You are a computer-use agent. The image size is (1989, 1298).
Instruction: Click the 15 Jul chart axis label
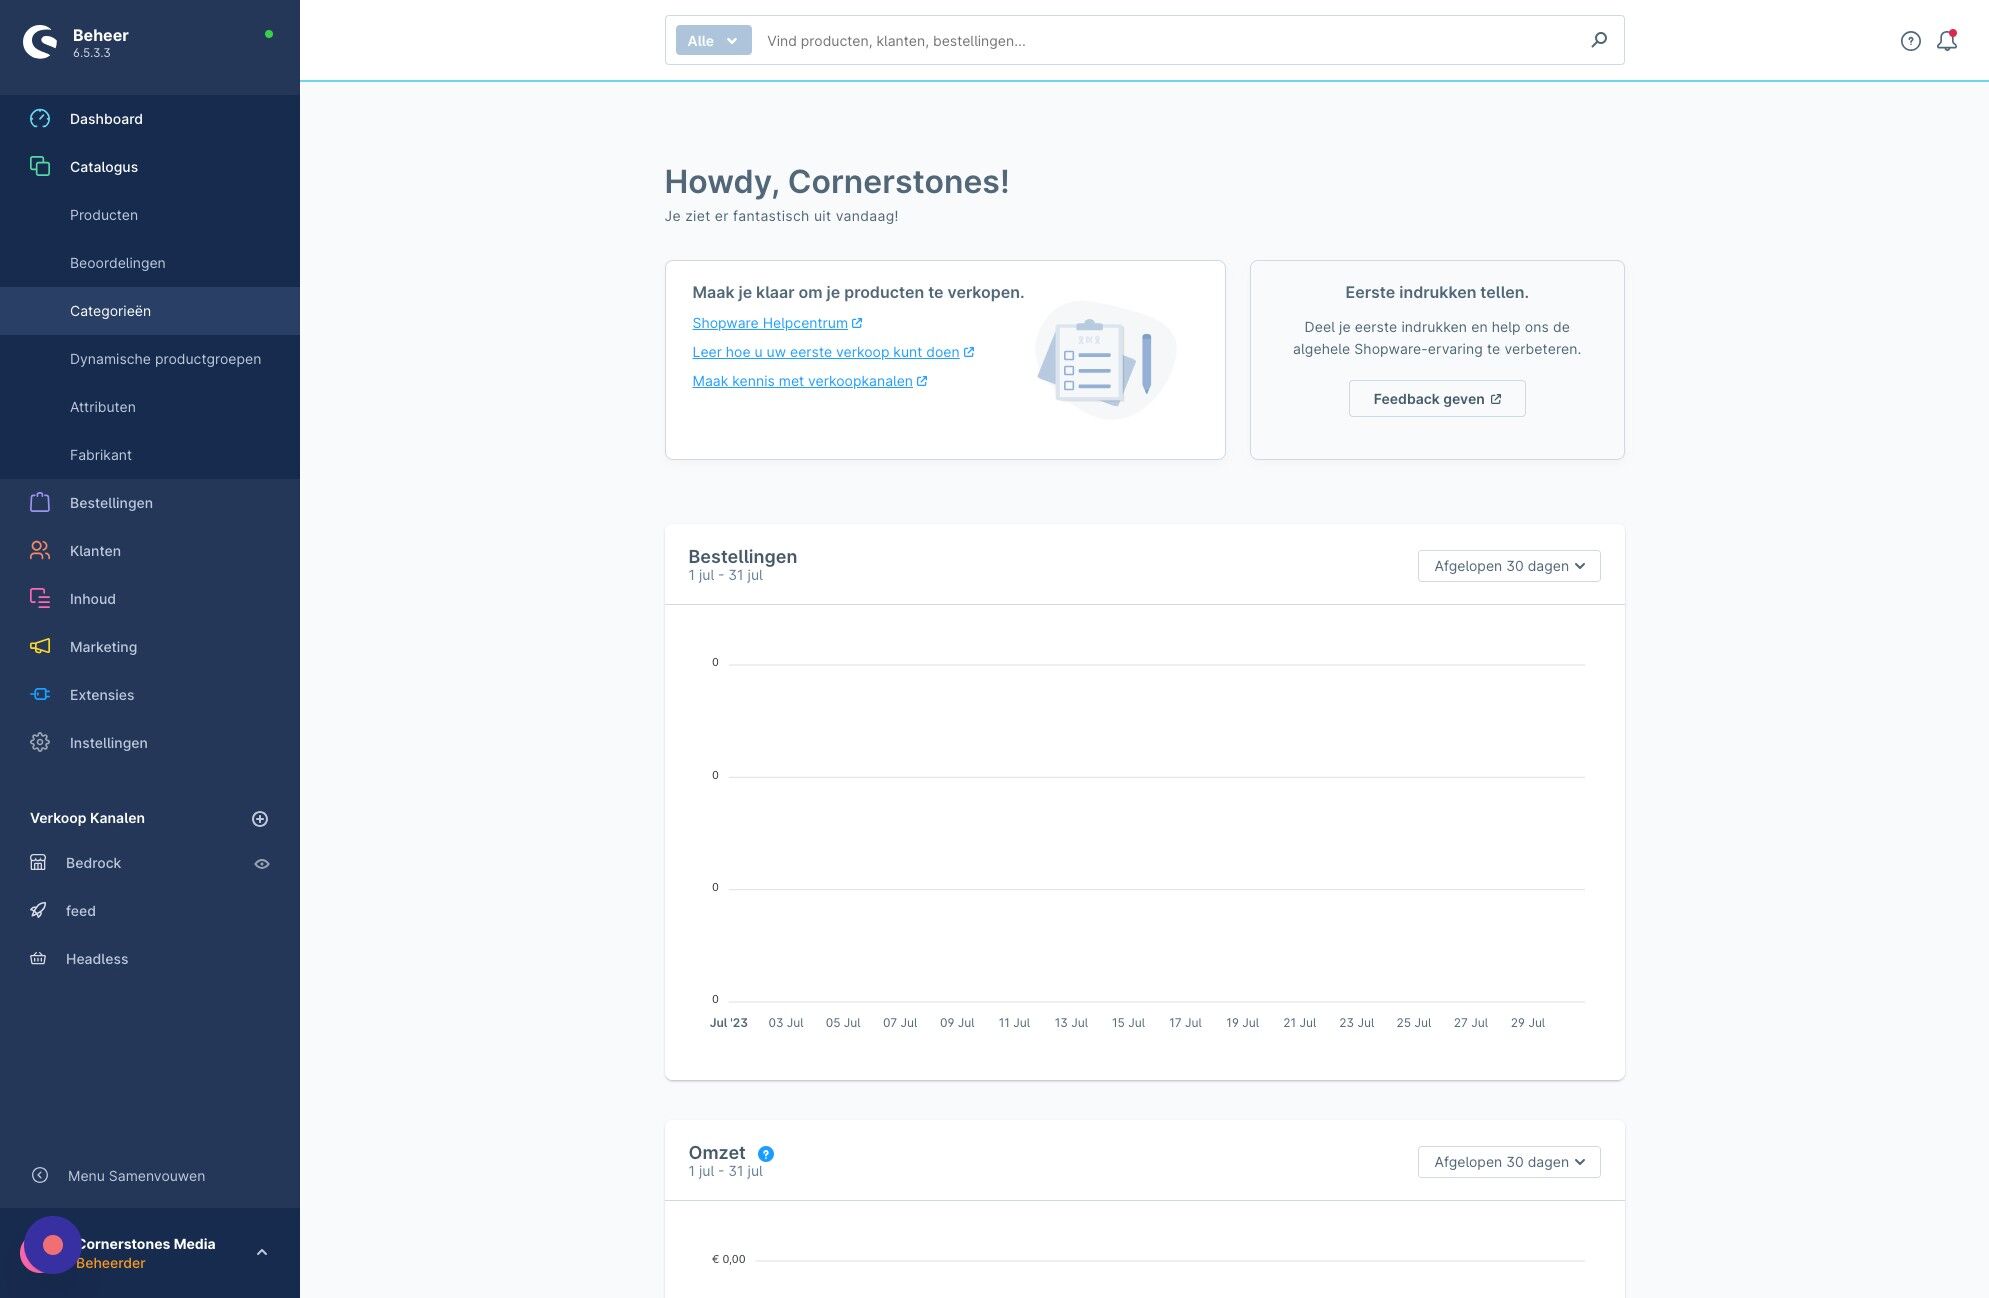1128,1023
